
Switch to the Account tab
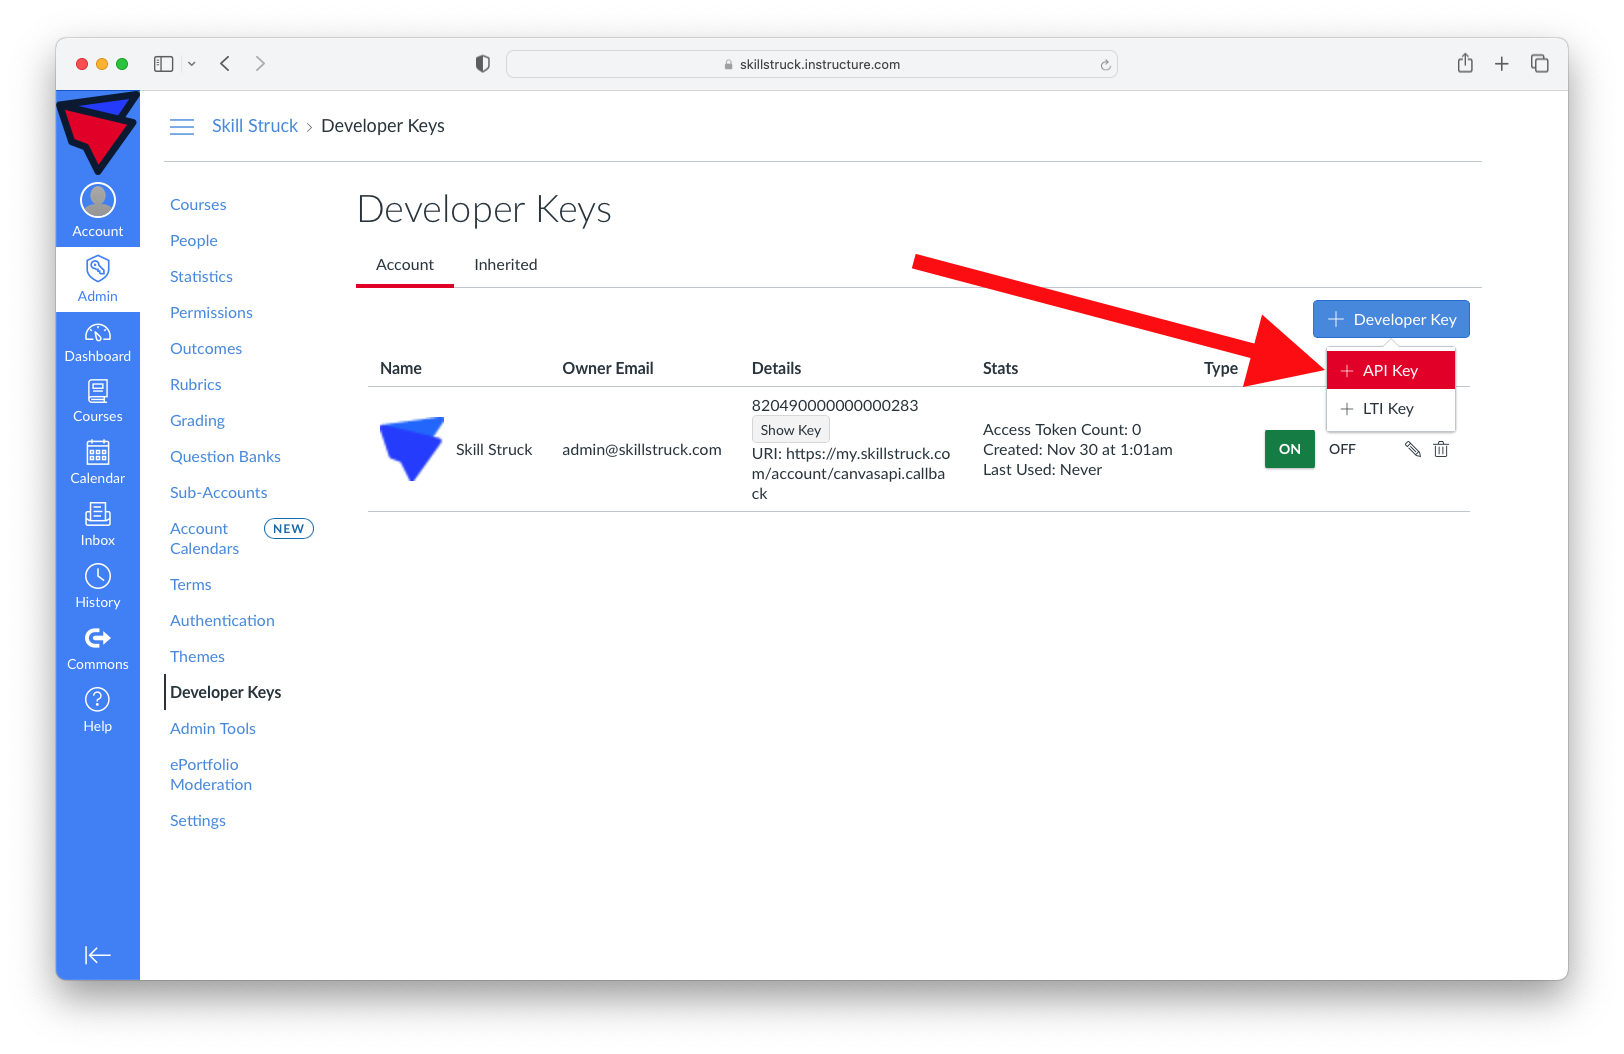(405, 265)
